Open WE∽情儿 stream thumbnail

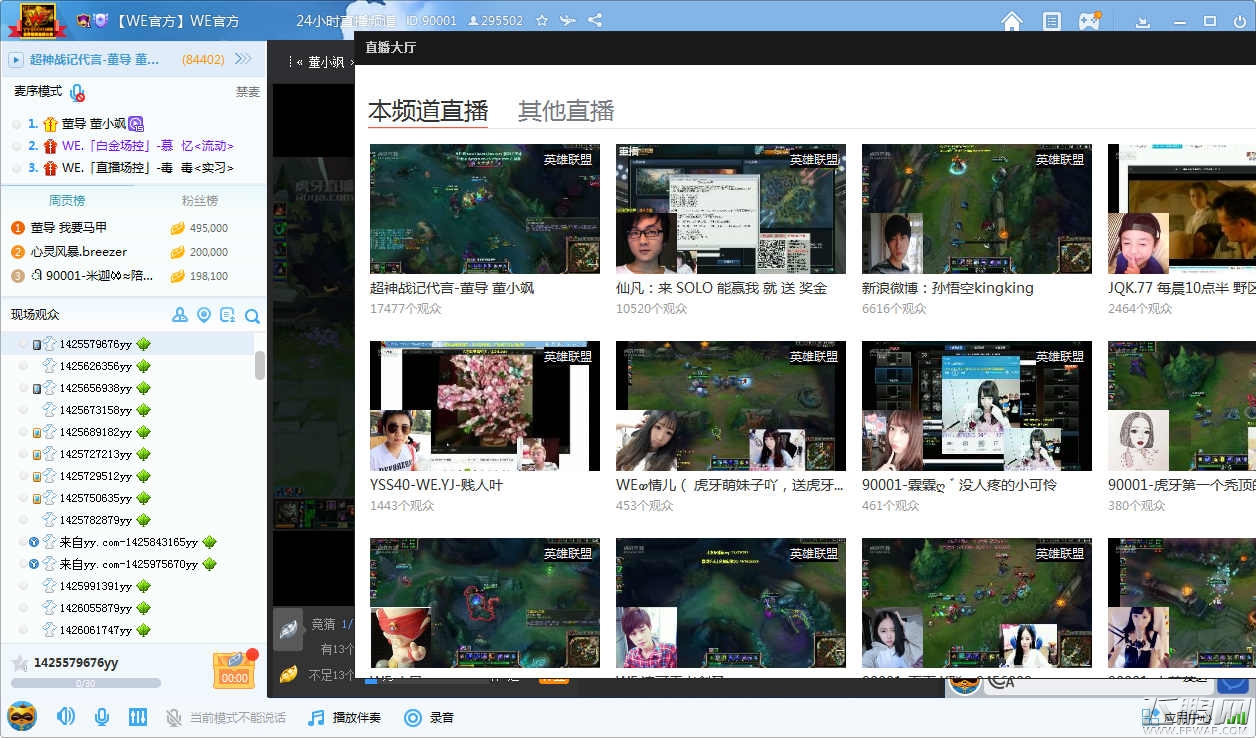731,406
